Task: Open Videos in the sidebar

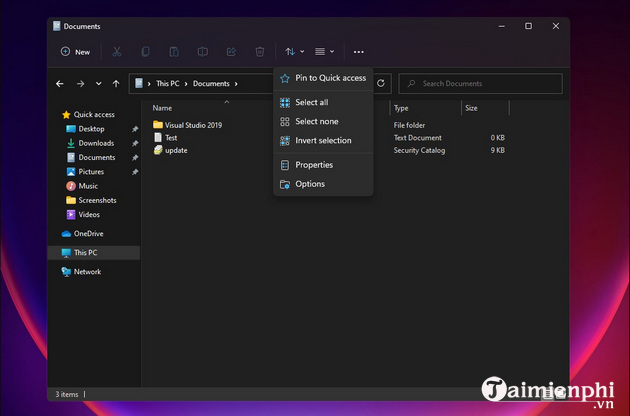Action: tap(83, 215)
